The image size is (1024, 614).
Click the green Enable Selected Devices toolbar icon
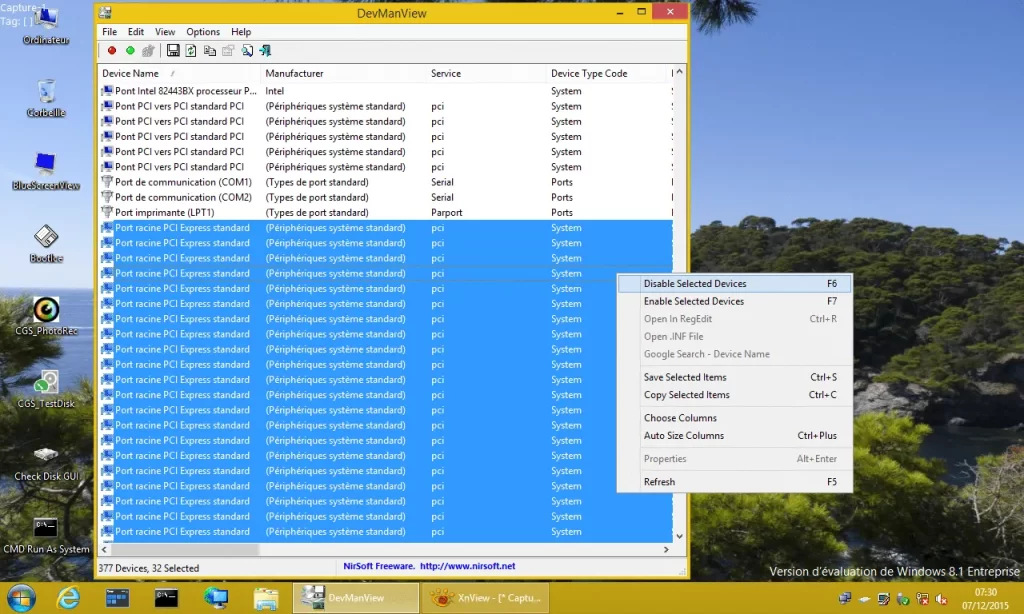(130, 50)
